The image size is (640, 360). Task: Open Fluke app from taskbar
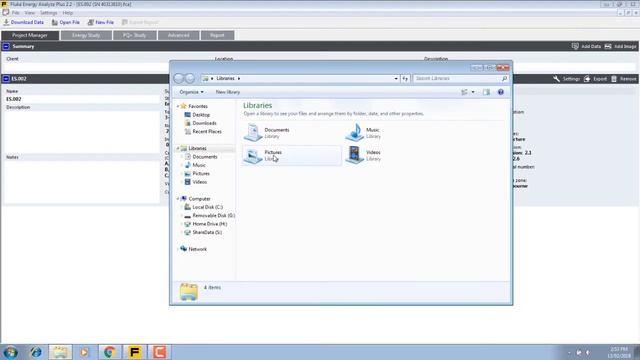(134, 352)
